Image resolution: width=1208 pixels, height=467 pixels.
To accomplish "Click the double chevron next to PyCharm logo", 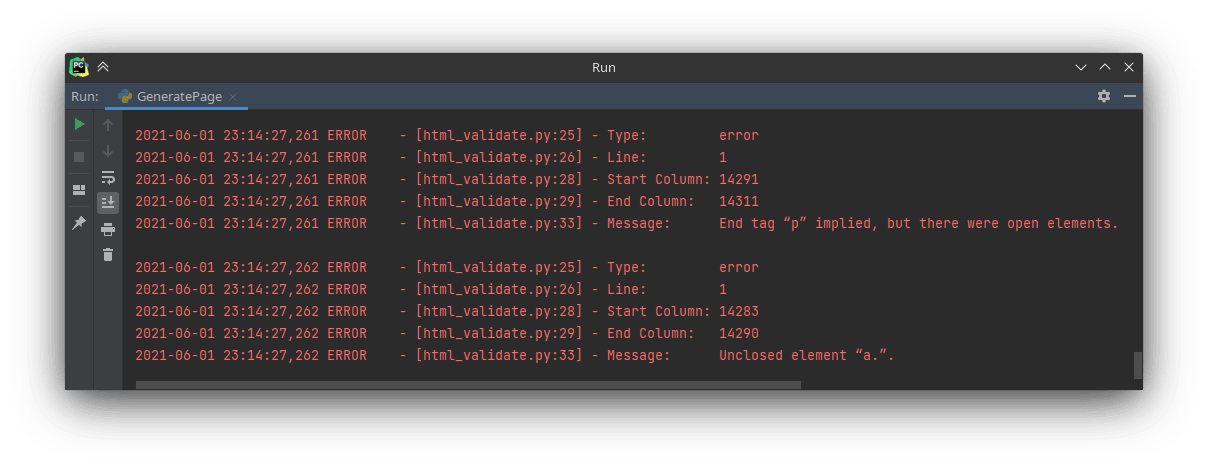I will click(x=103, y=67).
